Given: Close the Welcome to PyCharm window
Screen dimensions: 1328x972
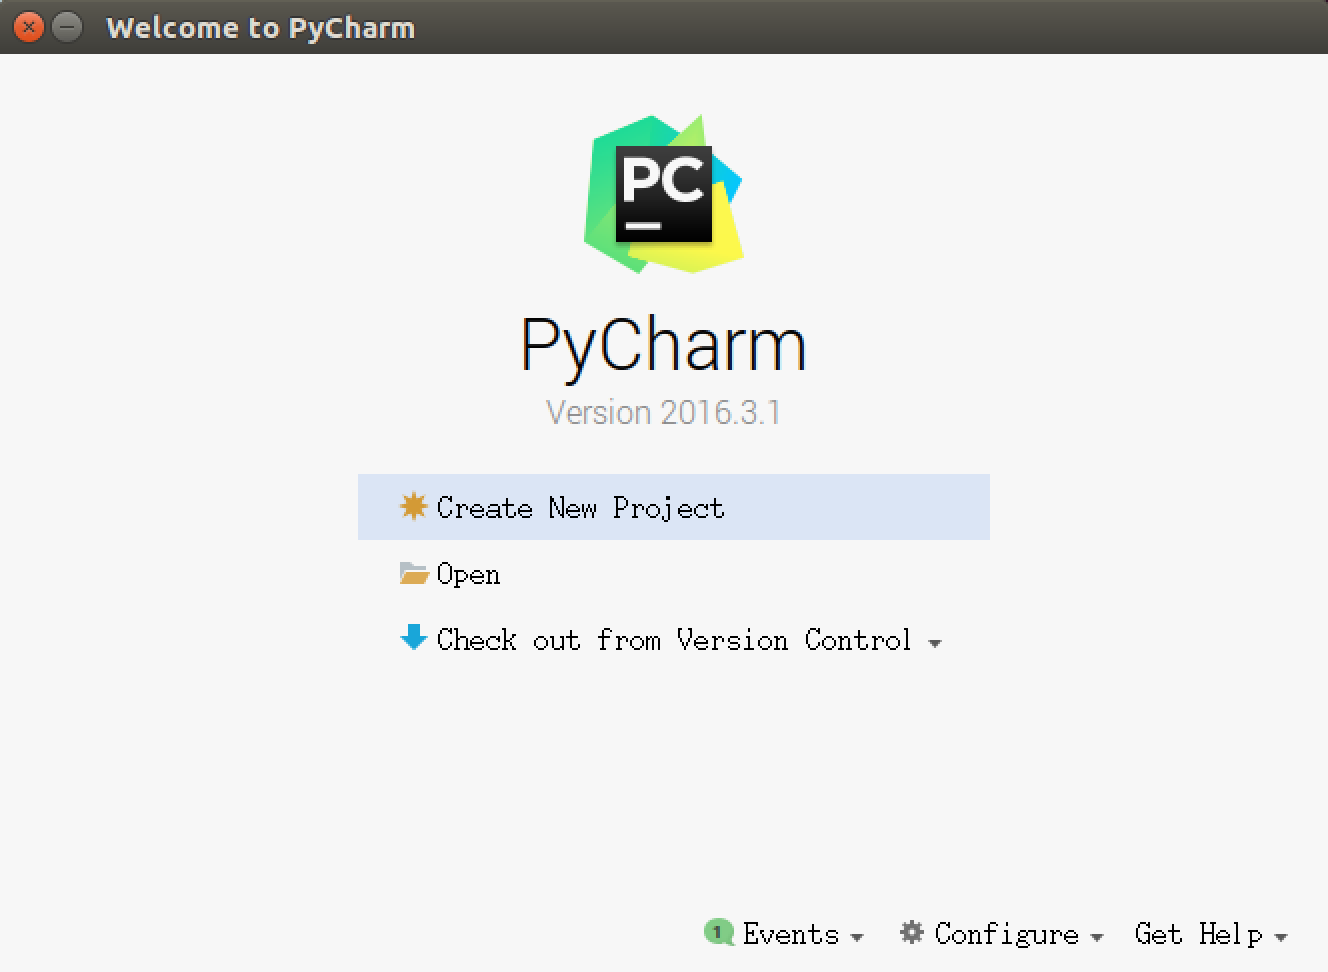Looking at the screenshot, I should (x=28, y=27).
